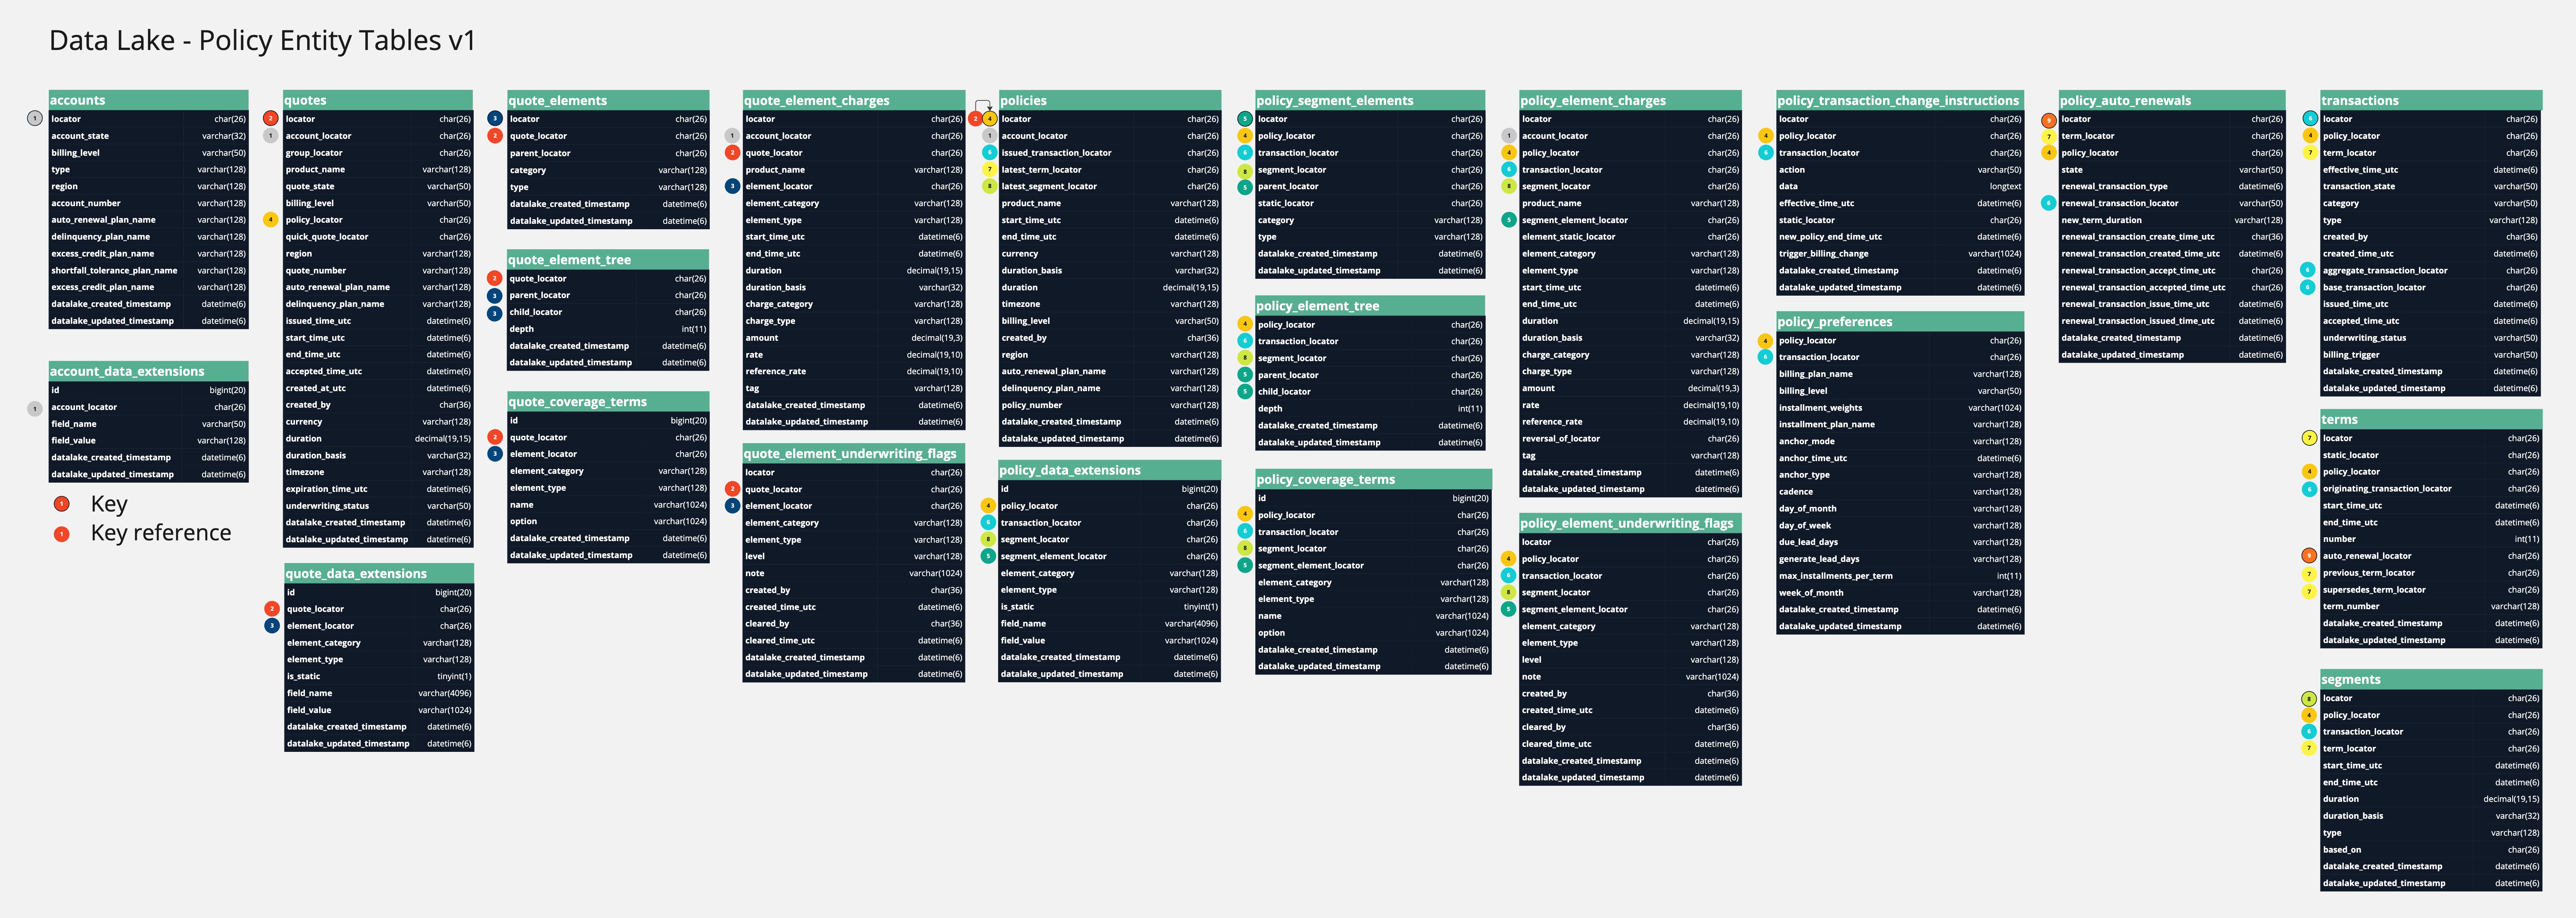The height and width of the screenshot is (918, 2576).
Task: Click policy_number row in policies table
Action: (x=1110, y=405)
